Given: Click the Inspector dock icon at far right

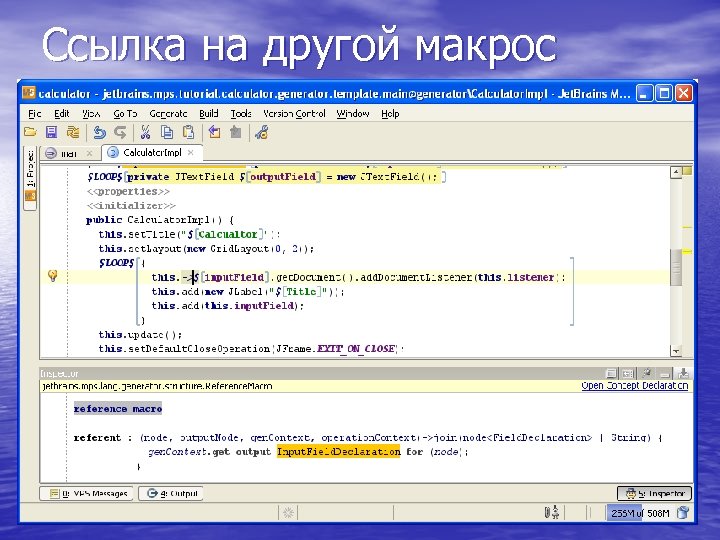Looking at the screenshot, I should [x=683, y=373].
